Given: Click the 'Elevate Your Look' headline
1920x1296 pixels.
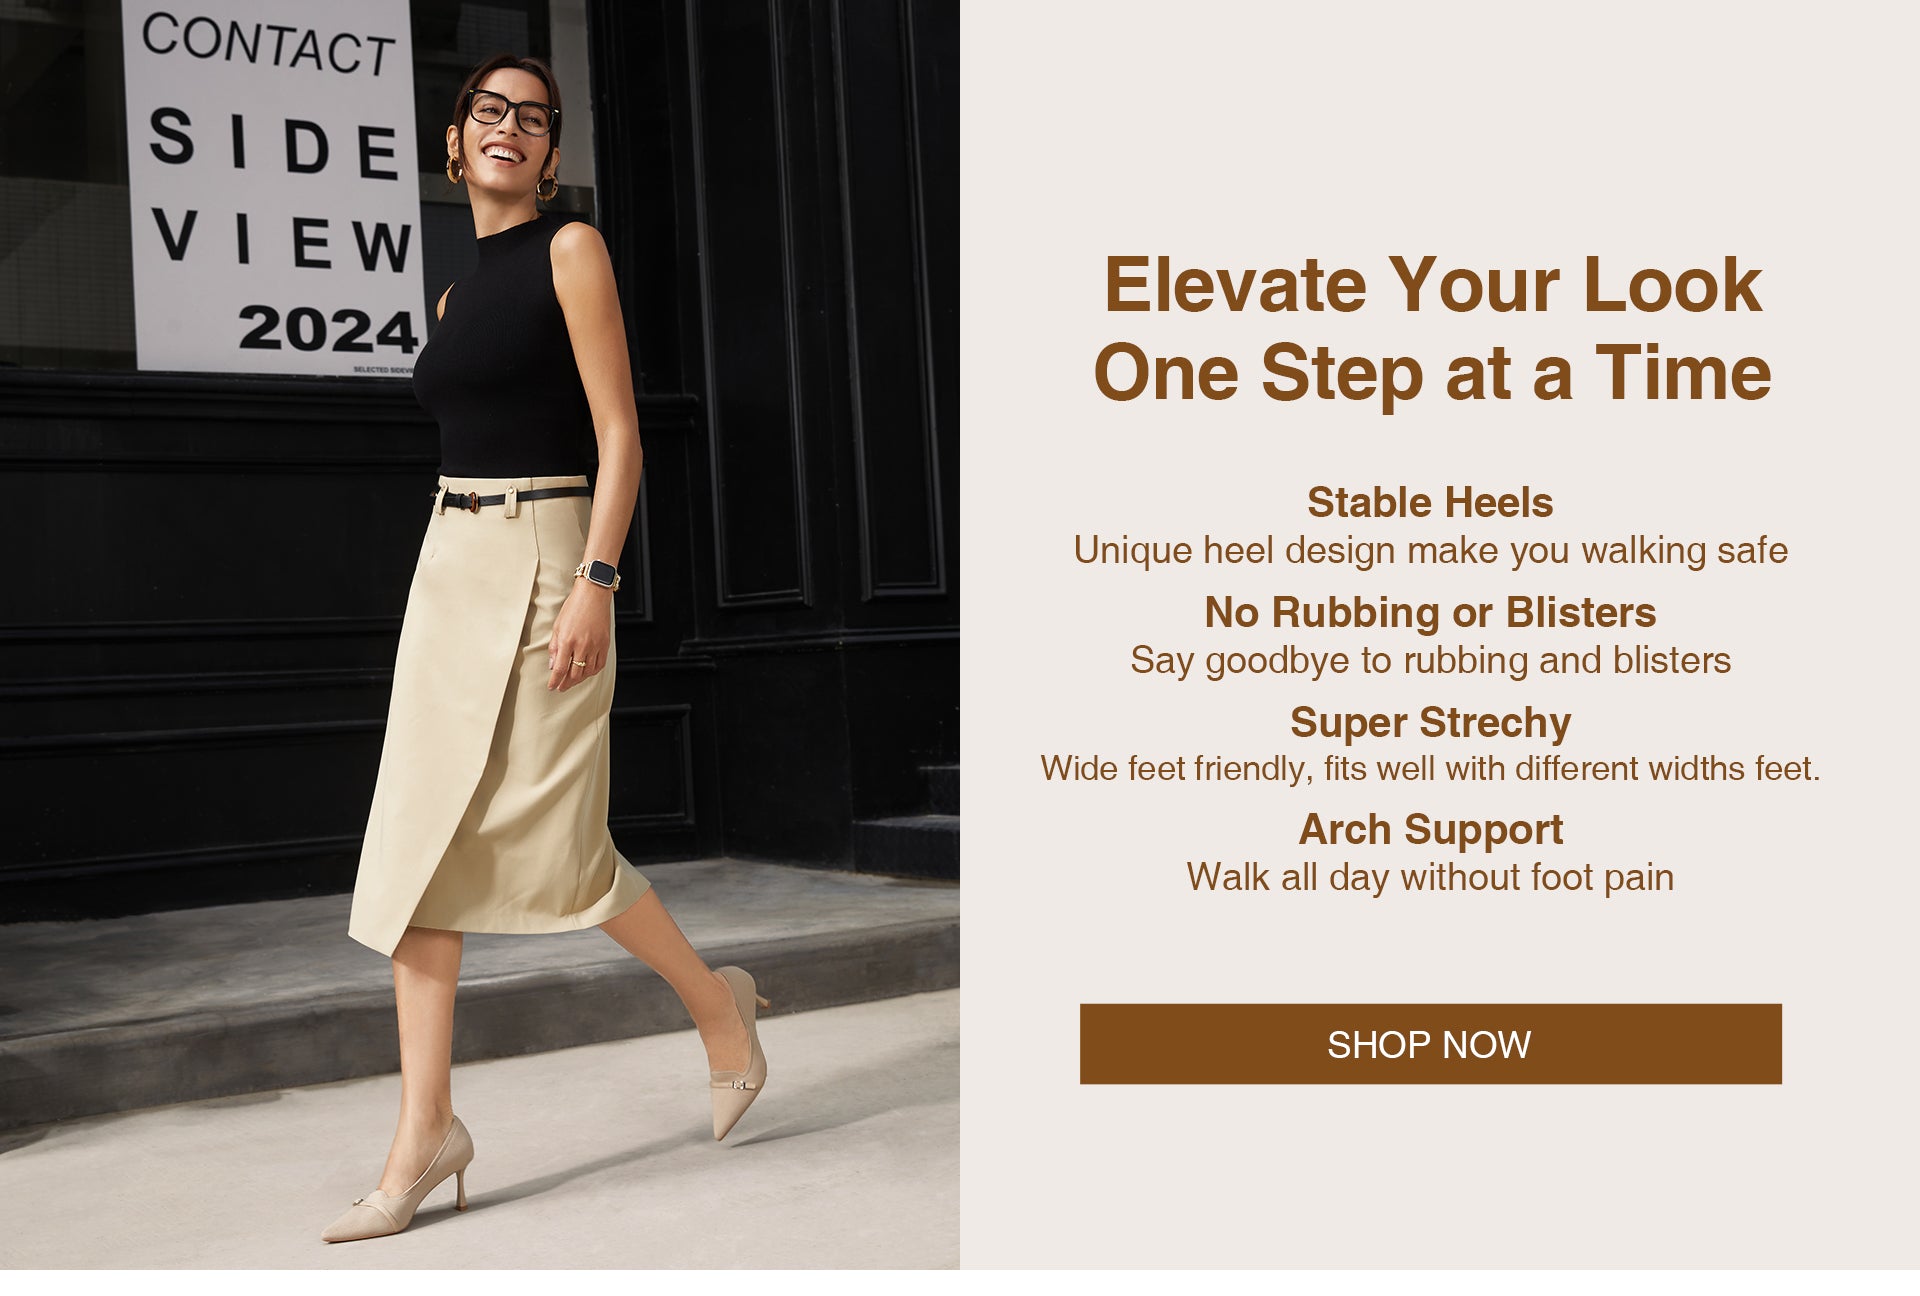Looking at the screenshot, I should pyautogui.click(x=1432, y=286).
